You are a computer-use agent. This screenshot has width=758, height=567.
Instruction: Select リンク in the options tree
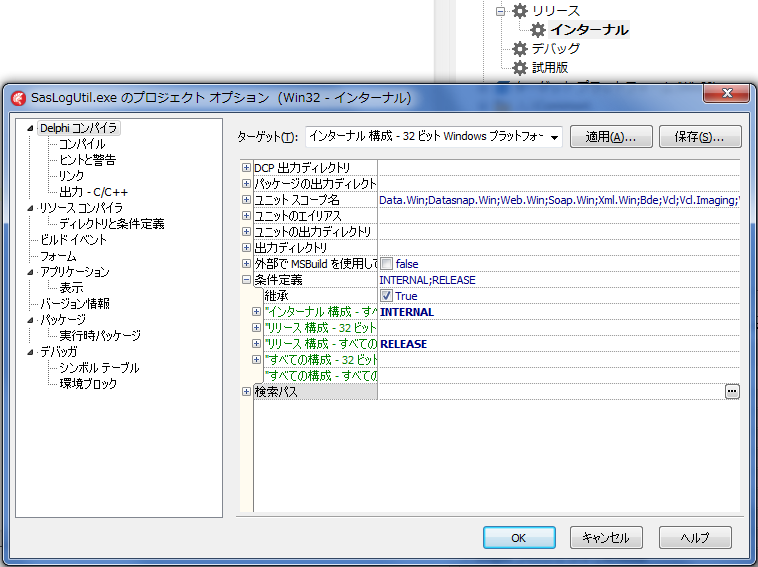pos(71,176)
